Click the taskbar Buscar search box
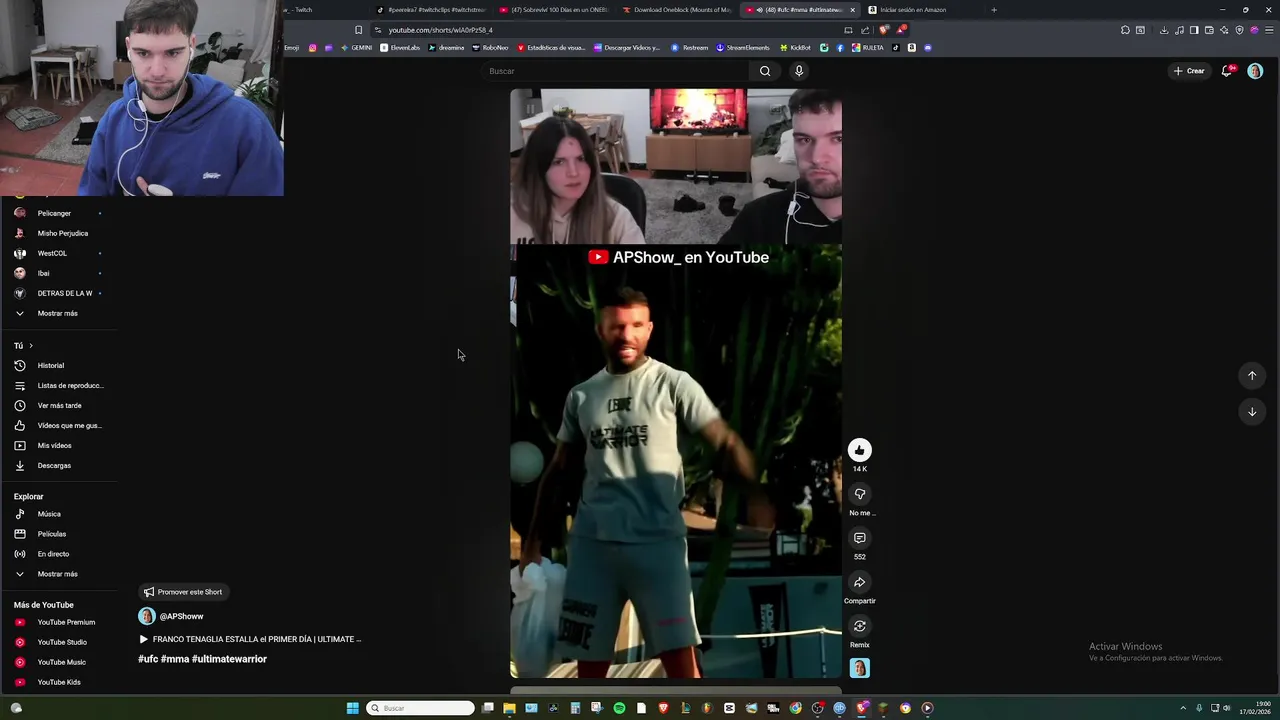 [x=420, y=708]
